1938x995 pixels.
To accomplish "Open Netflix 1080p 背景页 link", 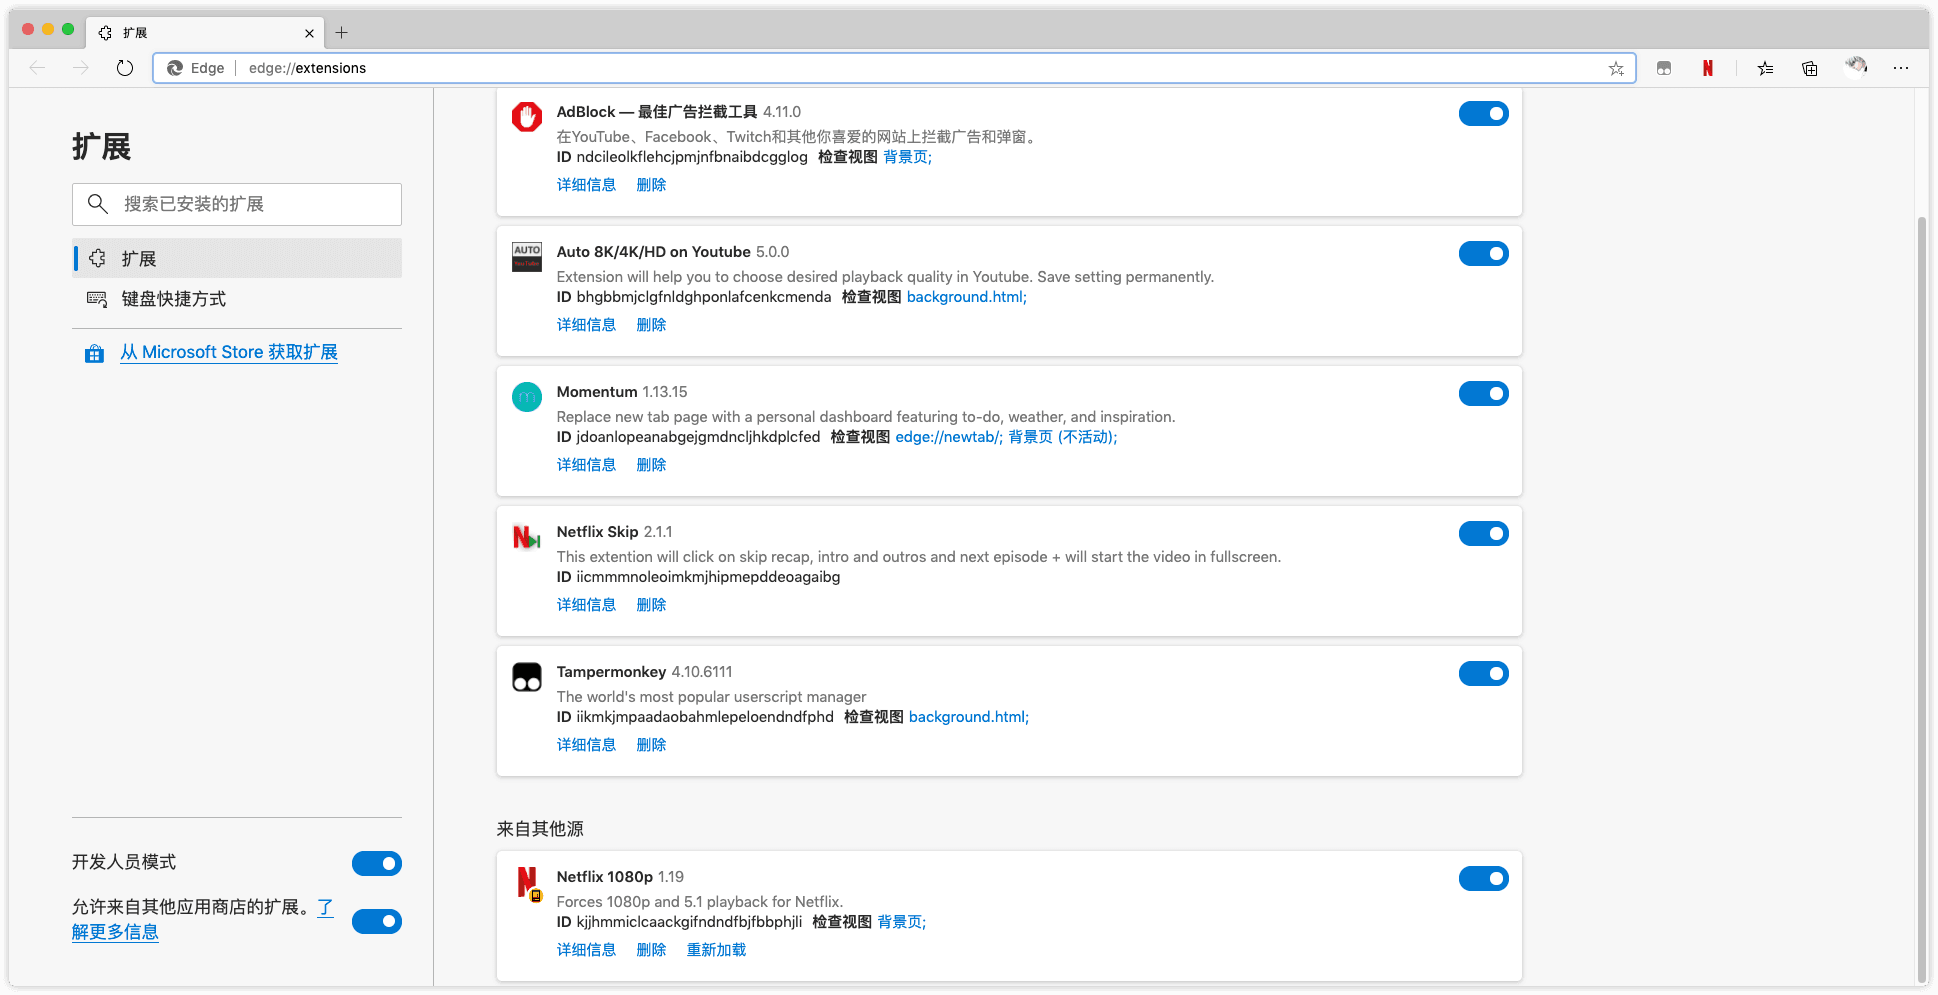I will [901, 922].
